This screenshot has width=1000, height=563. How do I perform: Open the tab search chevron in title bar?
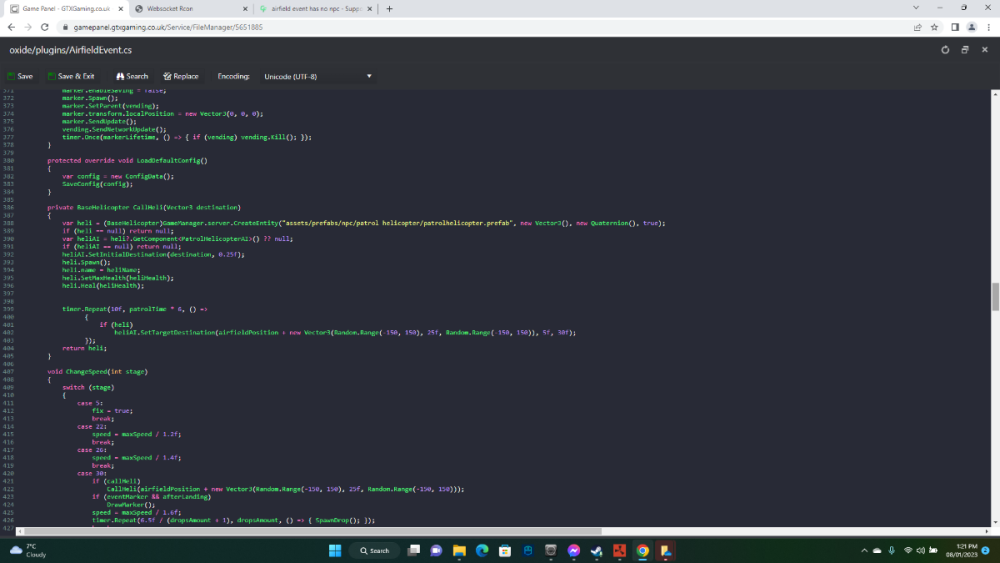pos(916,8)
